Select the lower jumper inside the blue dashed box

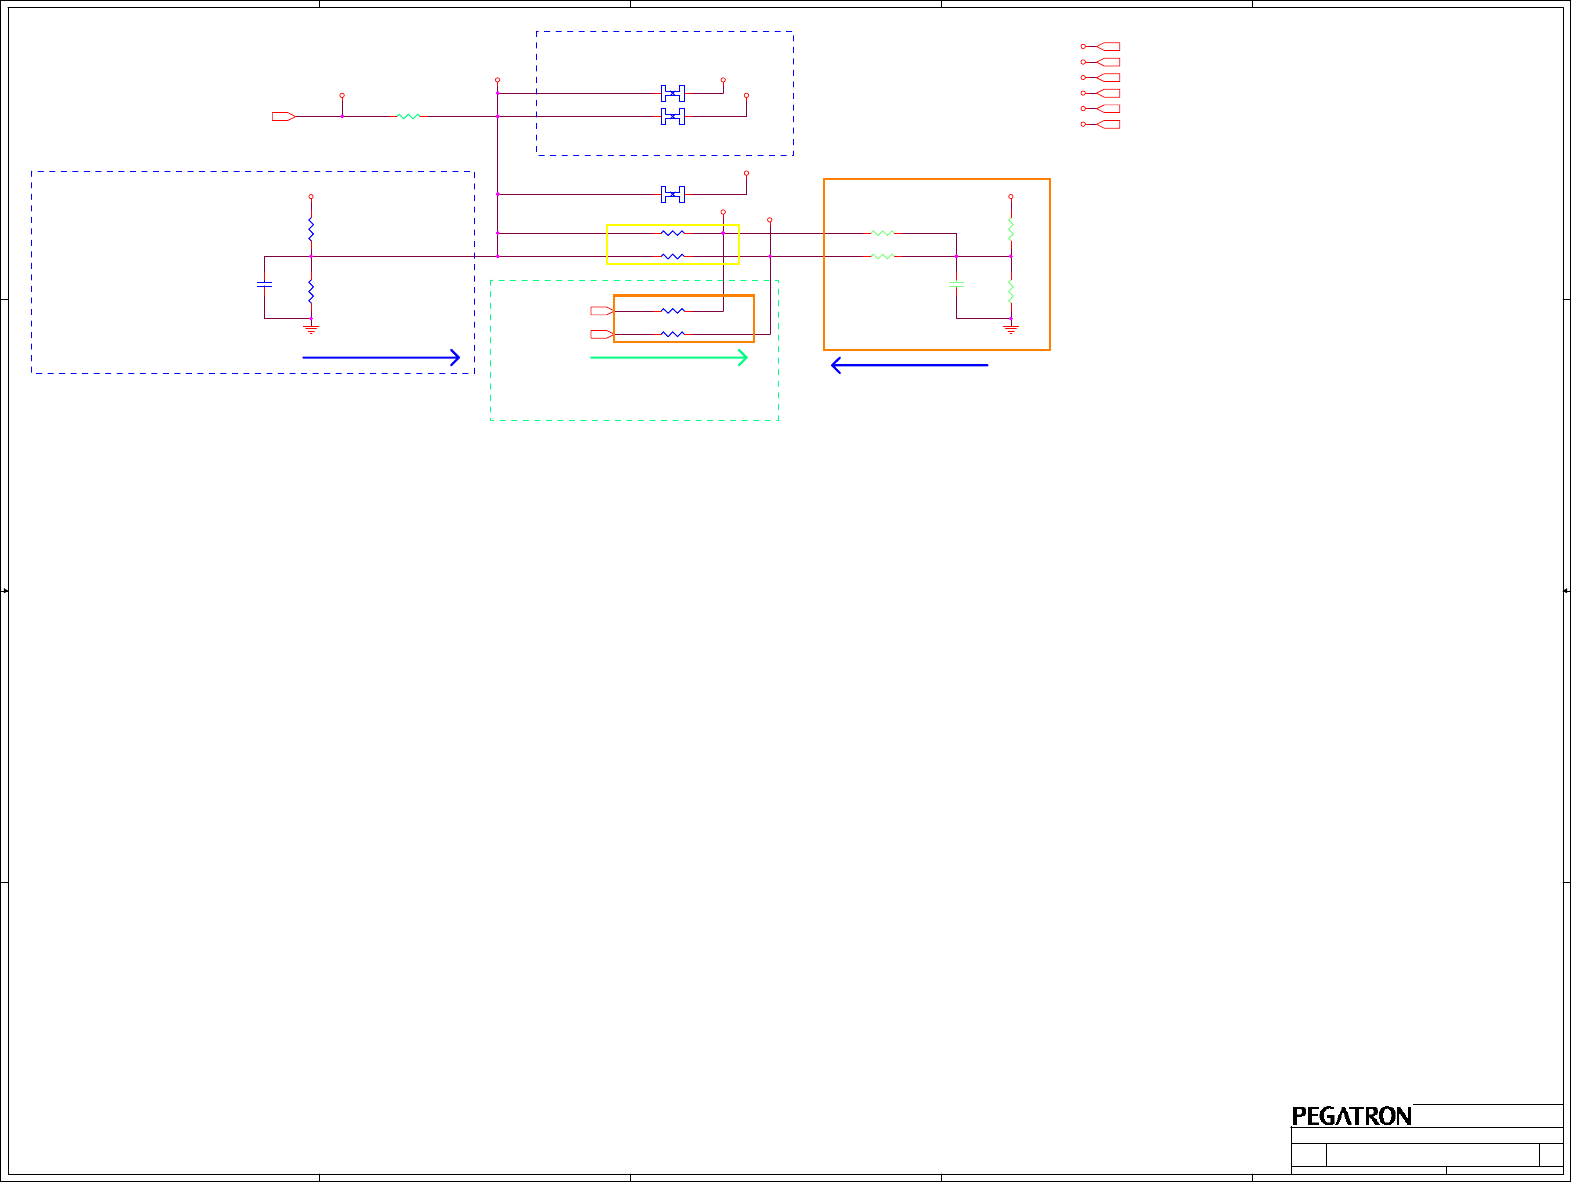tap(673, 116)
